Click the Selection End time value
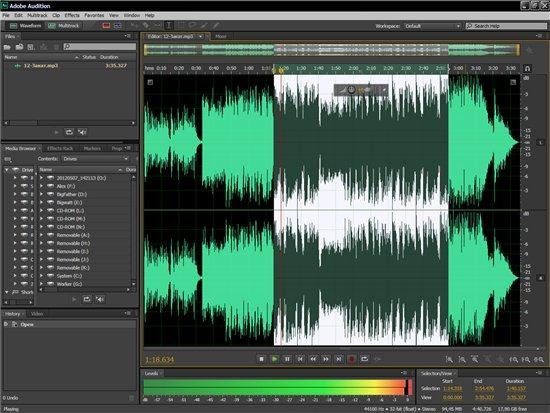550x413 pixels. (x=484, y=388)
